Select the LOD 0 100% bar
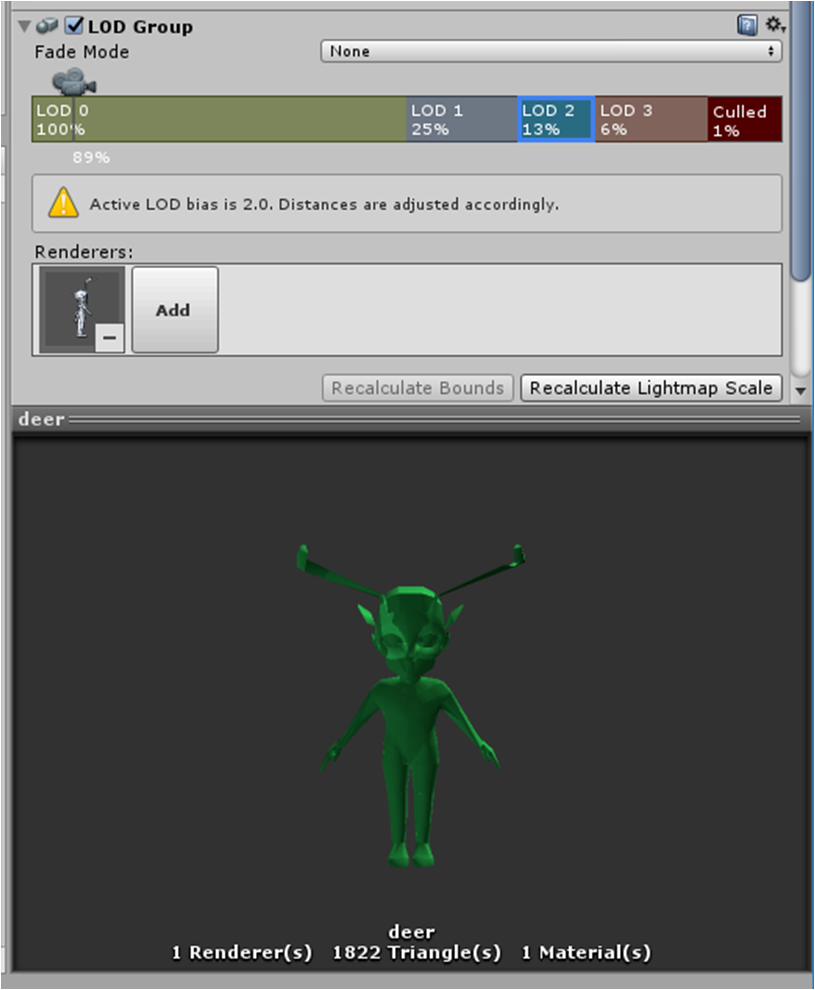This screenshot has height=990, width=815. click(219, 119)
